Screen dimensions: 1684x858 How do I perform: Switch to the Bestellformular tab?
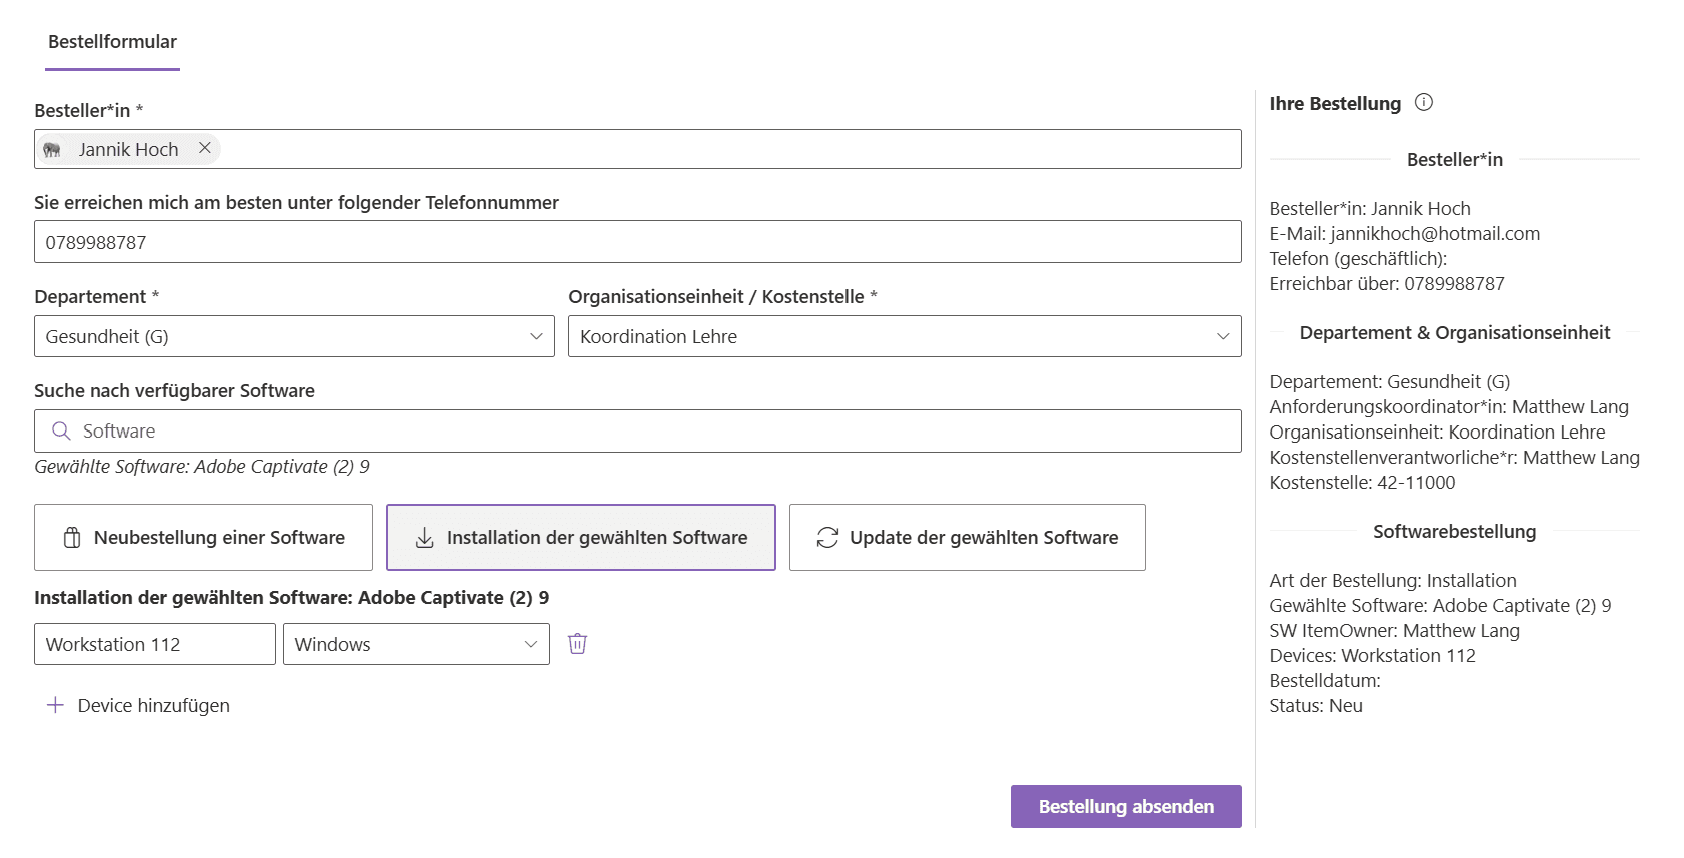(x=112, y=42)
